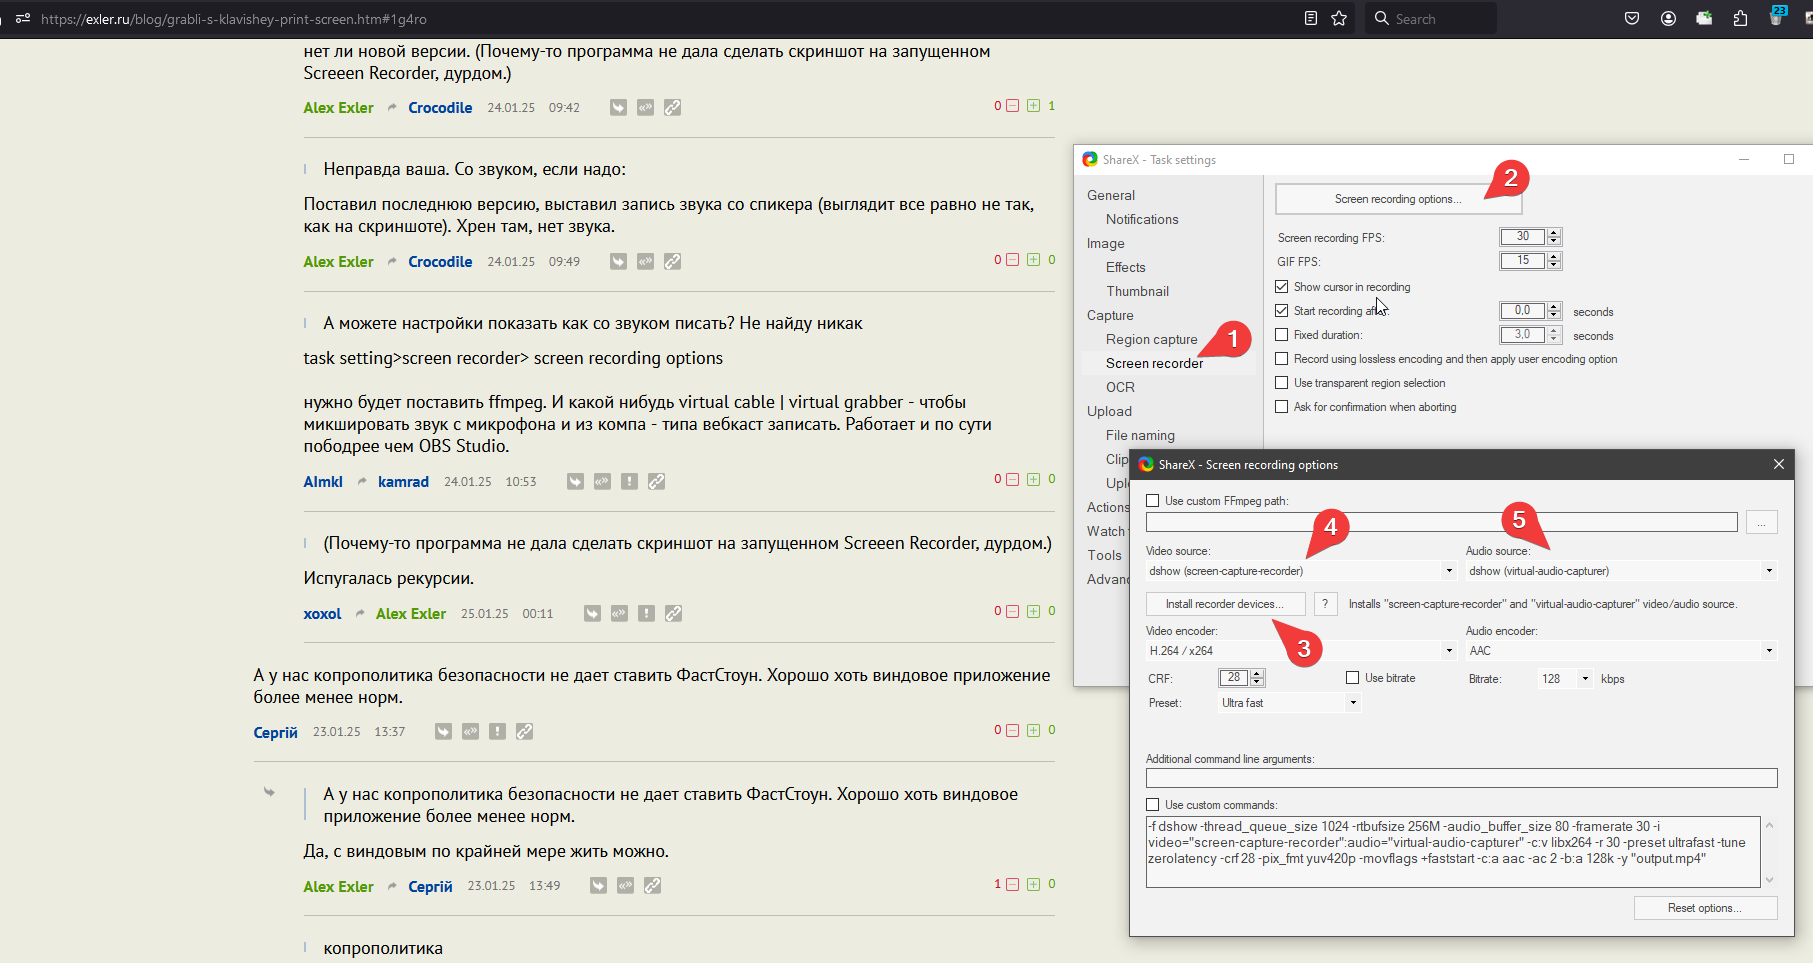Open the Pocket save icon
1813x963 pixels.
[1632, 18]
